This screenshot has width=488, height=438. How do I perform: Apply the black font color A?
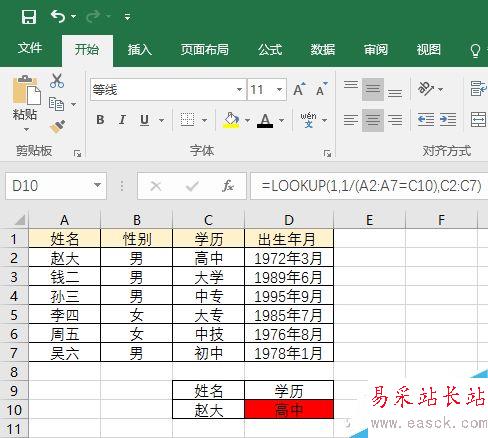265,120
